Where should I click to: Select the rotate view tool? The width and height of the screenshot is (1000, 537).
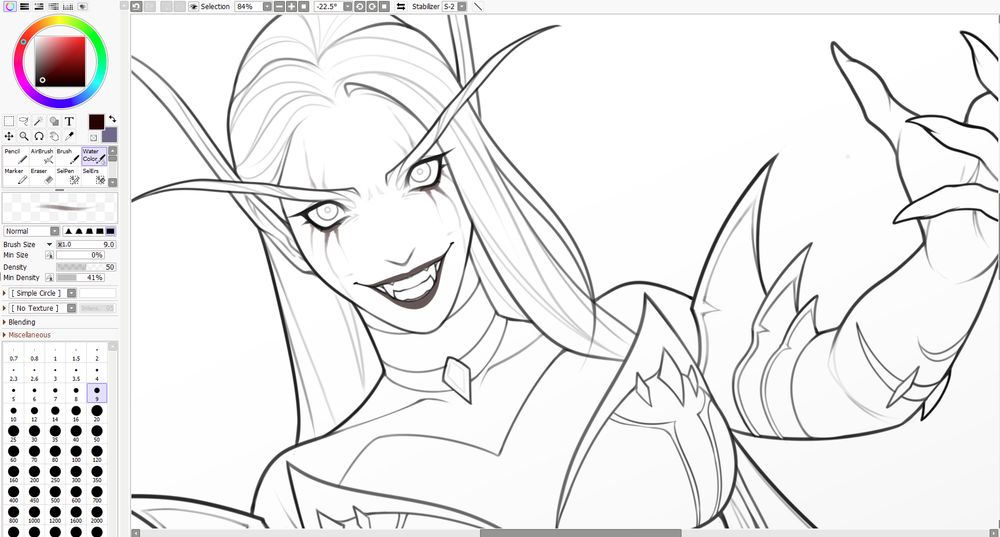[39, 136]
